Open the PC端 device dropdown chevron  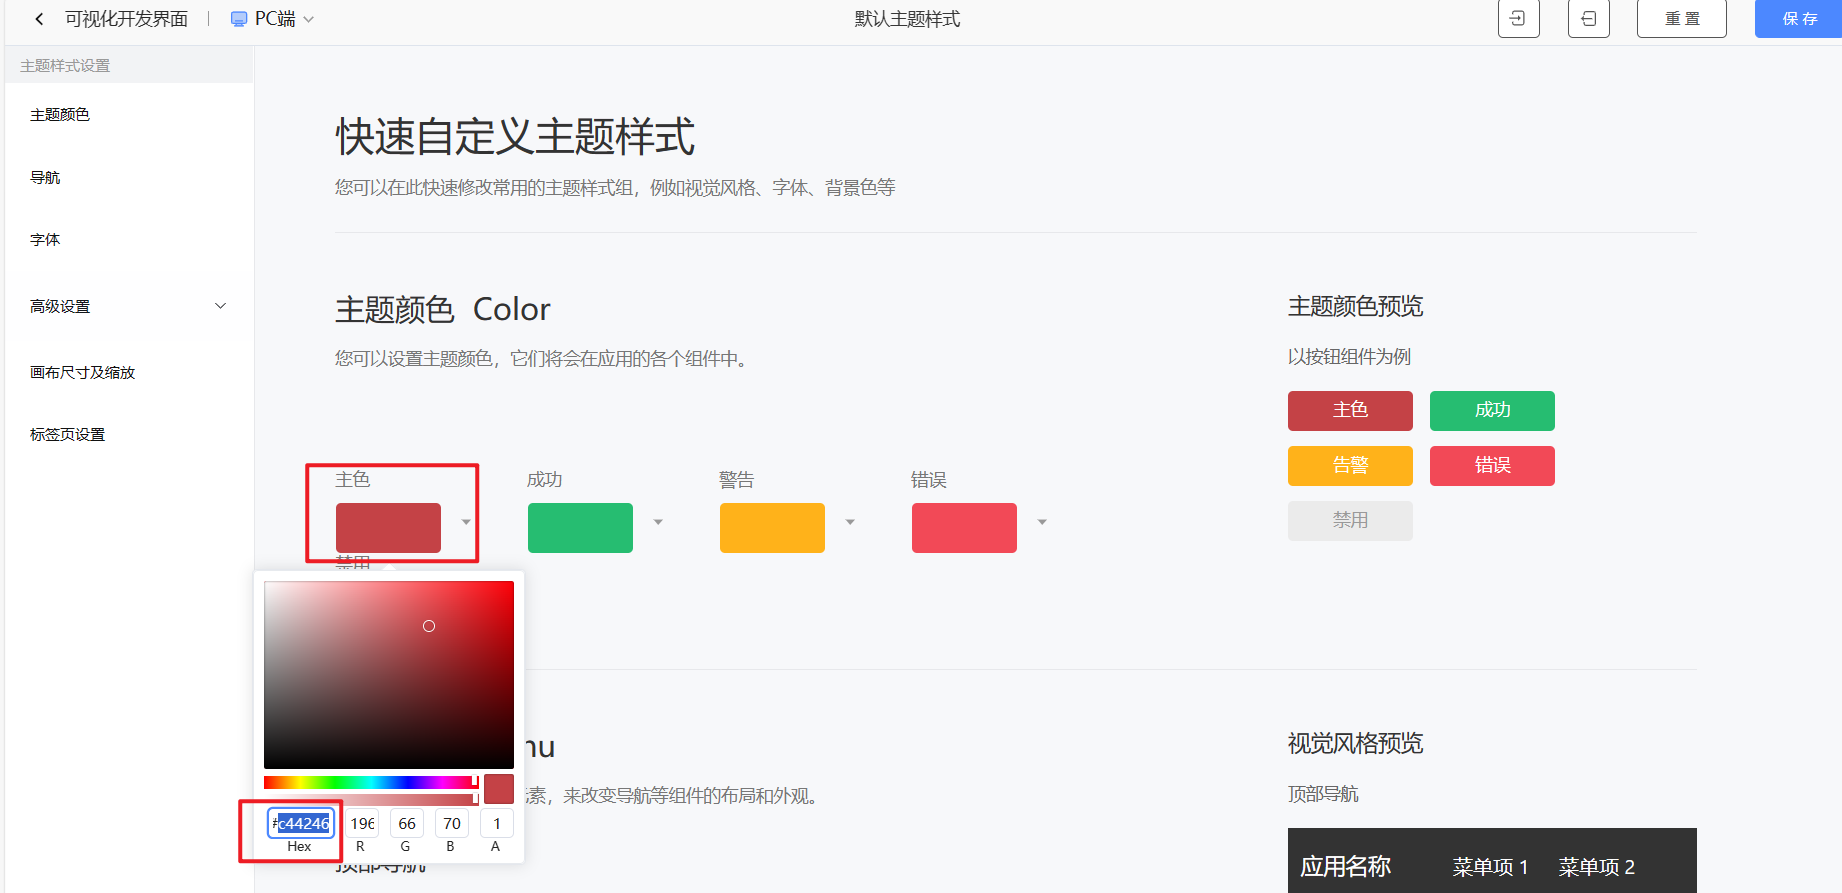pos(308,20)
